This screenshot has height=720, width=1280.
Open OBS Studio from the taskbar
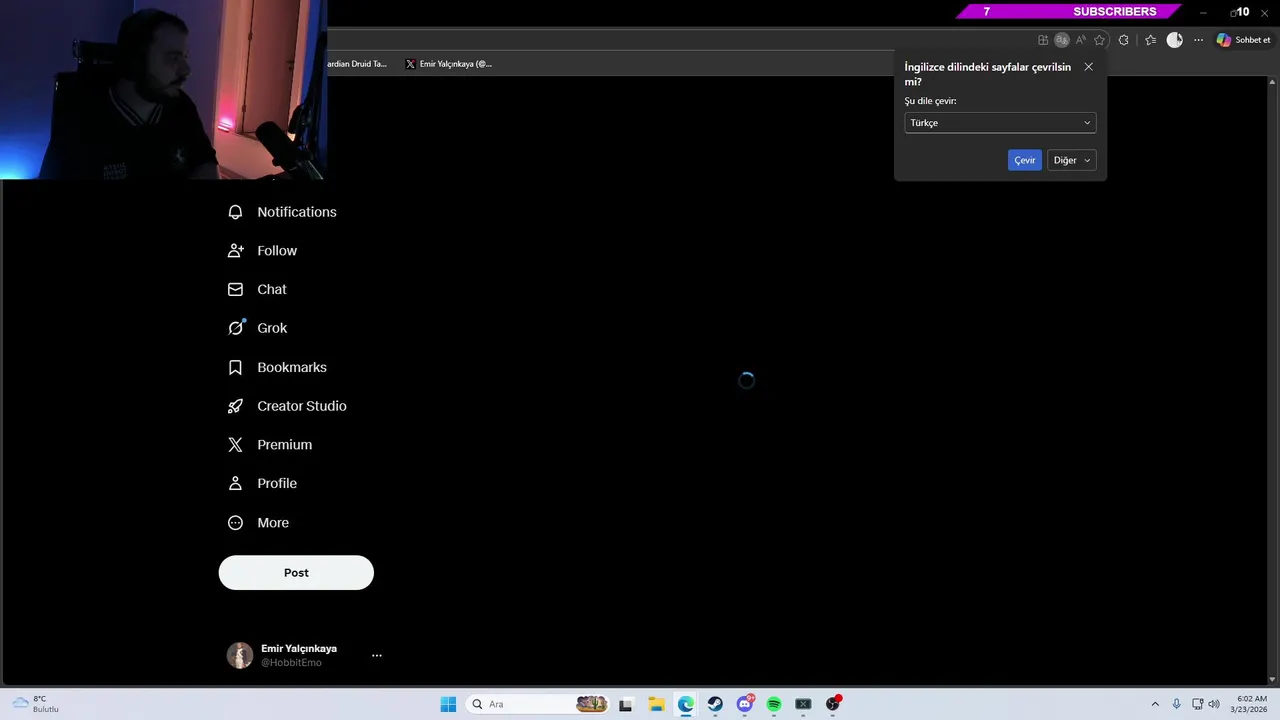tap(833, 704)
